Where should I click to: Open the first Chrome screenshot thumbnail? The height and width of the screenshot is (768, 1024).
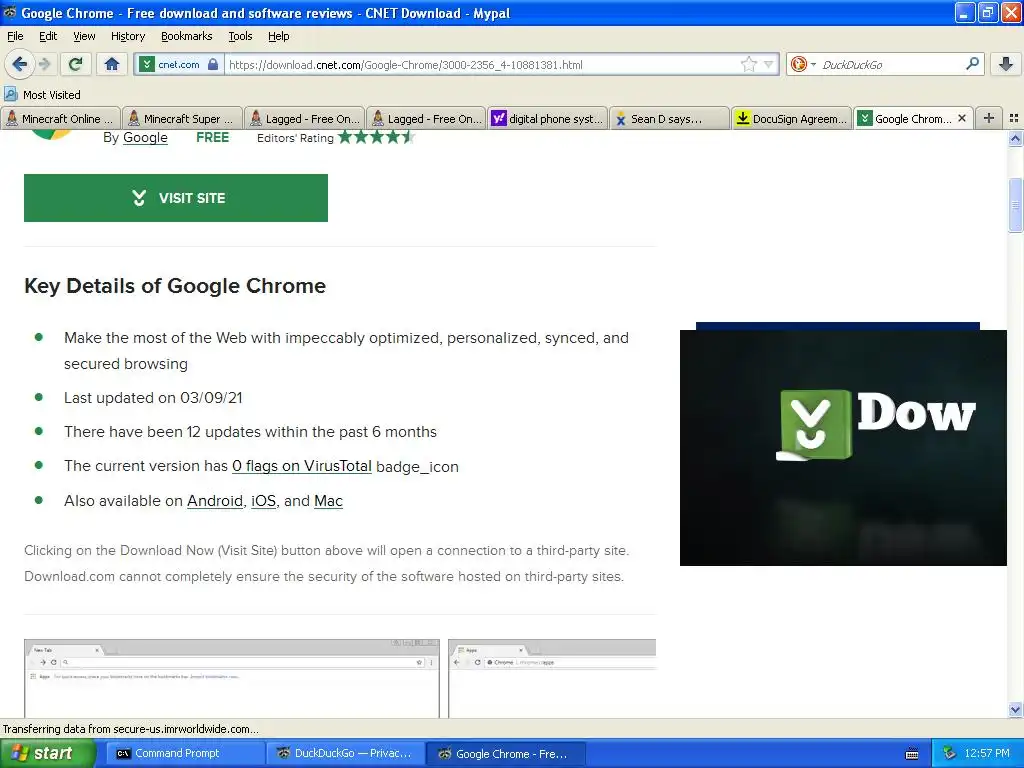pos(232,678)
